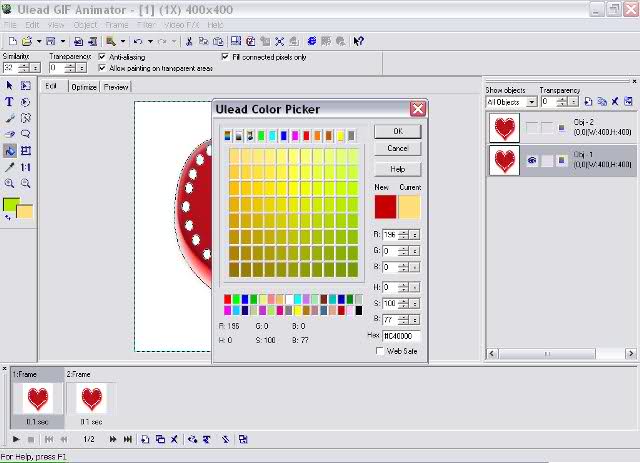Click the New red color swatch
Viewport: 640px width, 463px height.
pos(385,207)
